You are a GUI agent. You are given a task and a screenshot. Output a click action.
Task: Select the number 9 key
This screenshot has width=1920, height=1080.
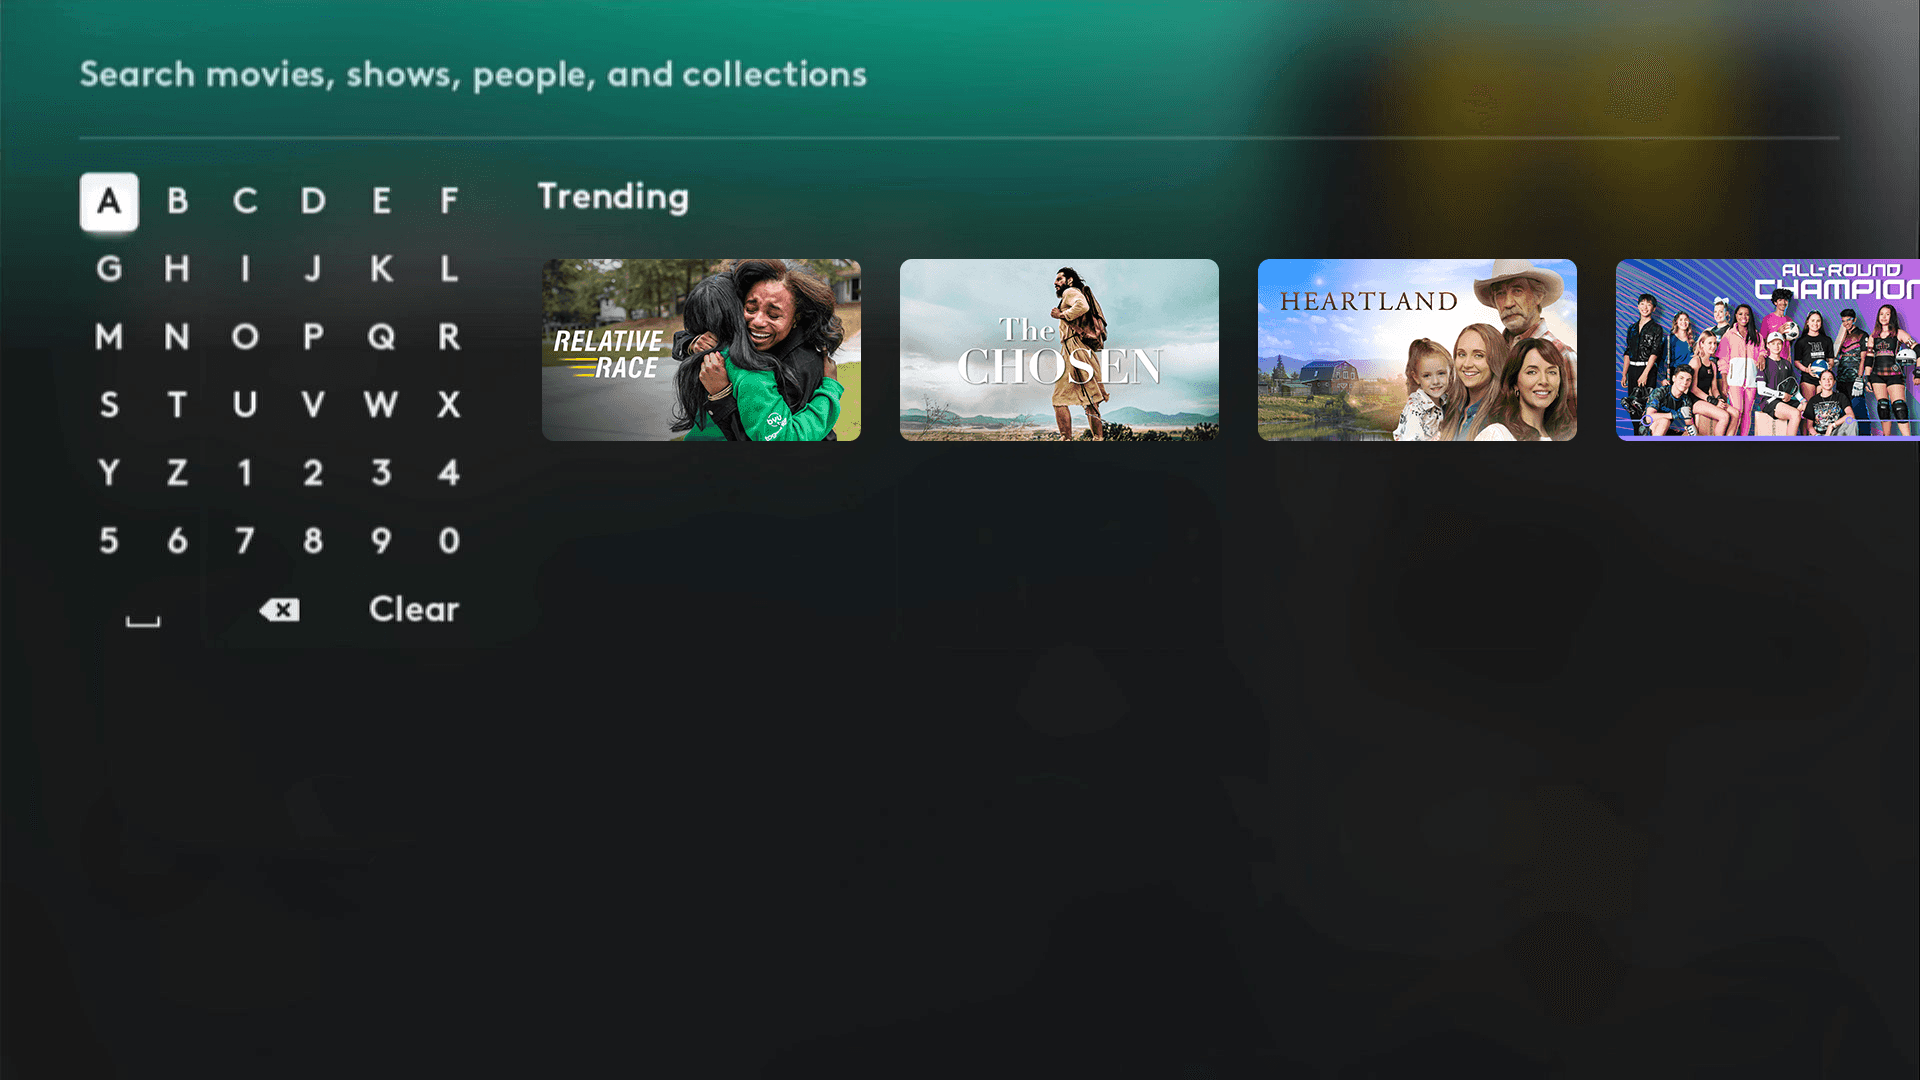coord(381,542)
